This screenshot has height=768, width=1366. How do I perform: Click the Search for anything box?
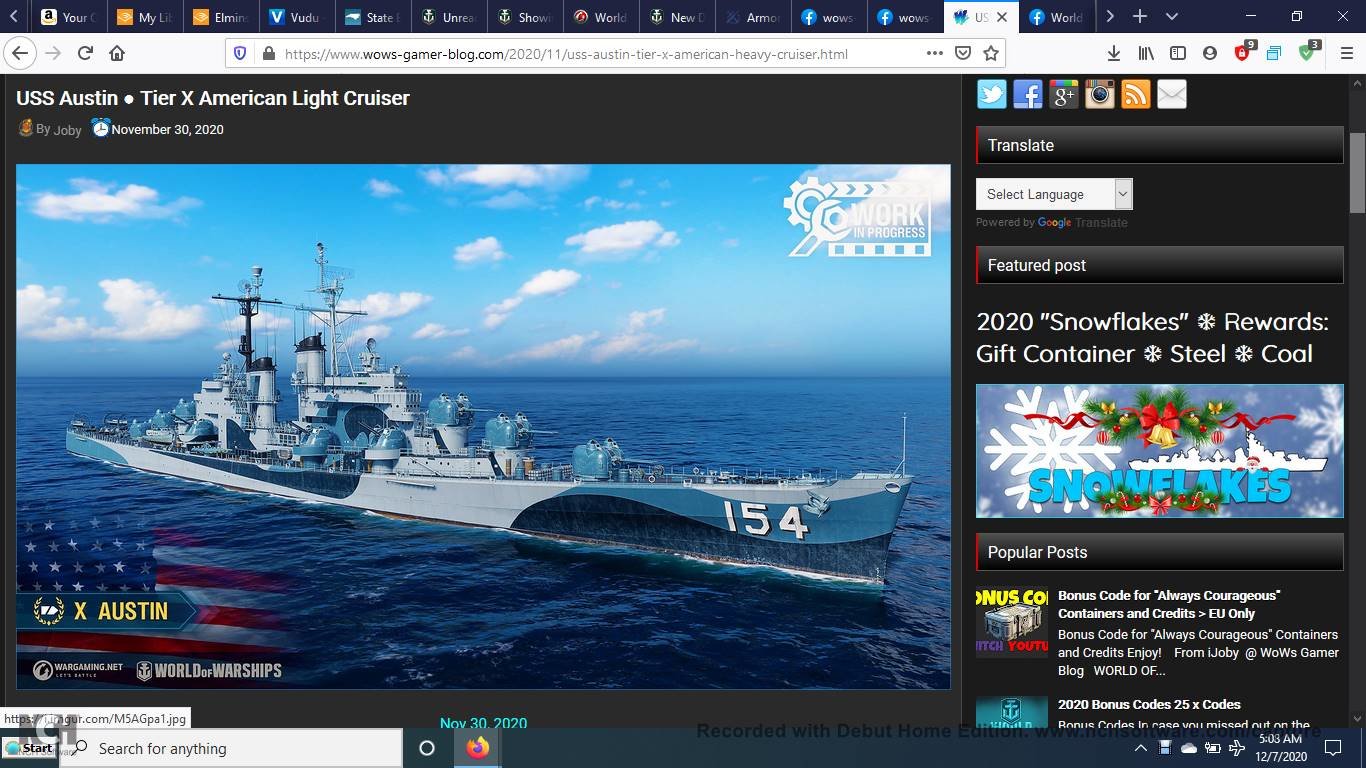(231, 748)
